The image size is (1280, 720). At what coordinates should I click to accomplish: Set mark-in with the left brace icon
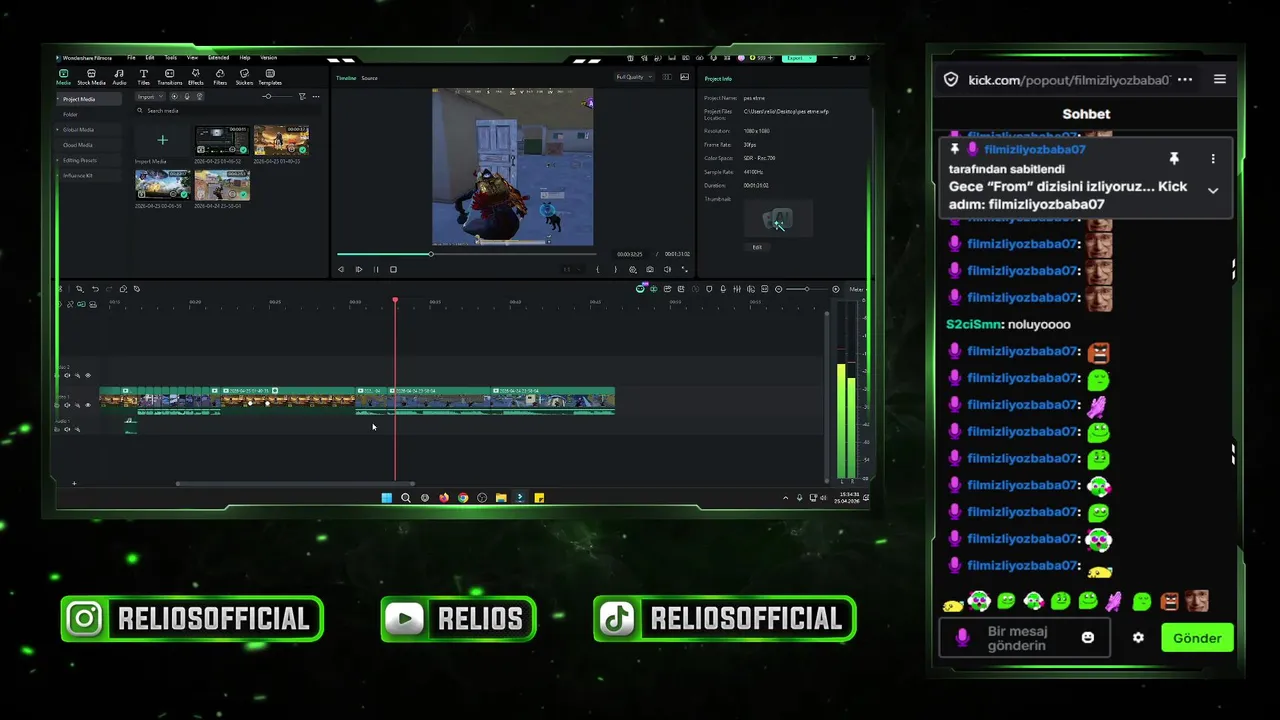click(598, 269)
